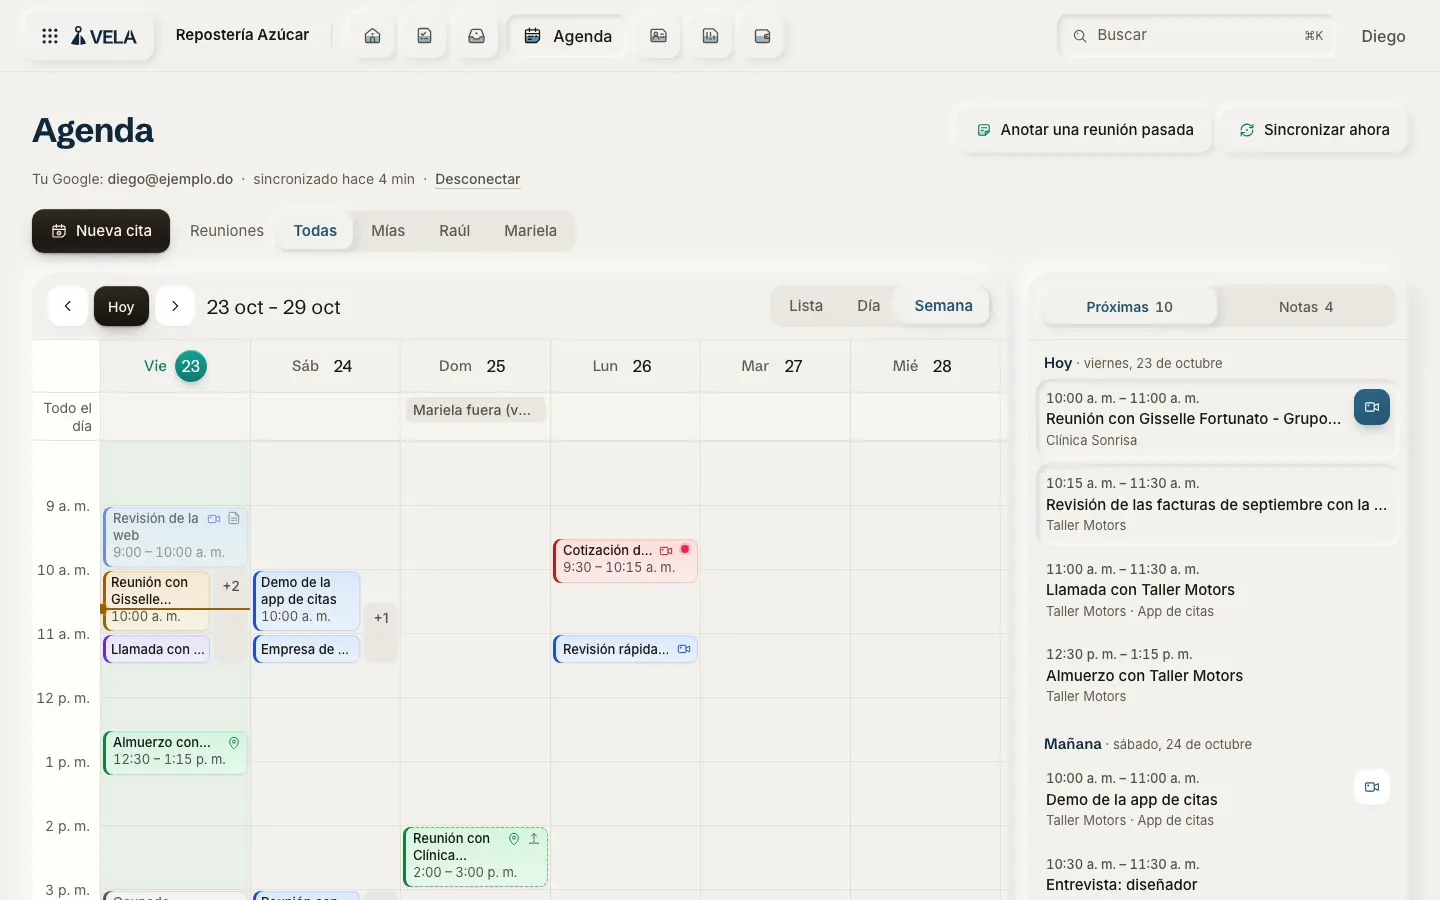Create a Nueva cita
This screenshot has width=1440, height=900.
click(101, 231)
